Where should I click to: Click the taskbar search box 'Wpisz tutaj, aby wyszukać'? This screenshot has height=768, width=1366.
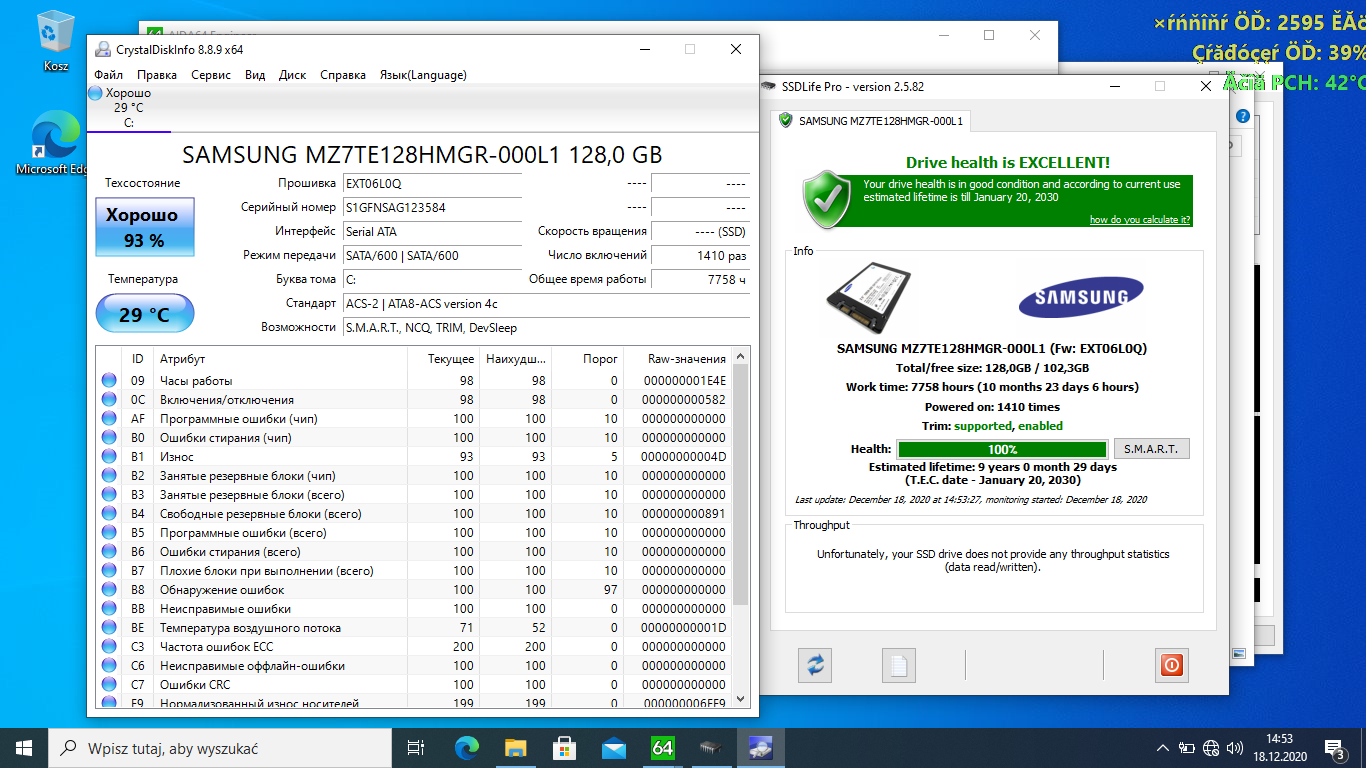click(x=220, y=748)
